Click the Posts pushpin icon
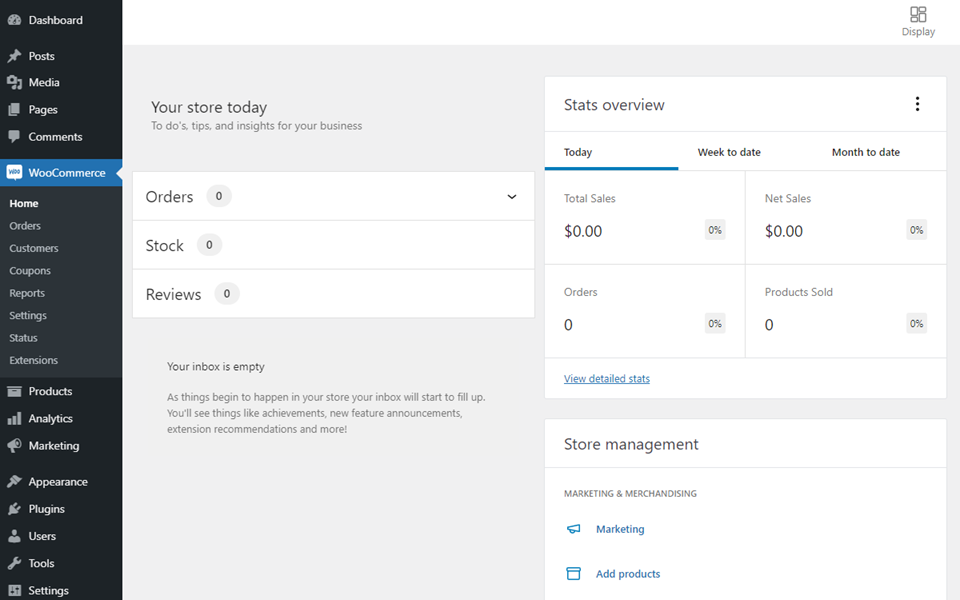This screenshot has height=600, width=960. (14, 56)
